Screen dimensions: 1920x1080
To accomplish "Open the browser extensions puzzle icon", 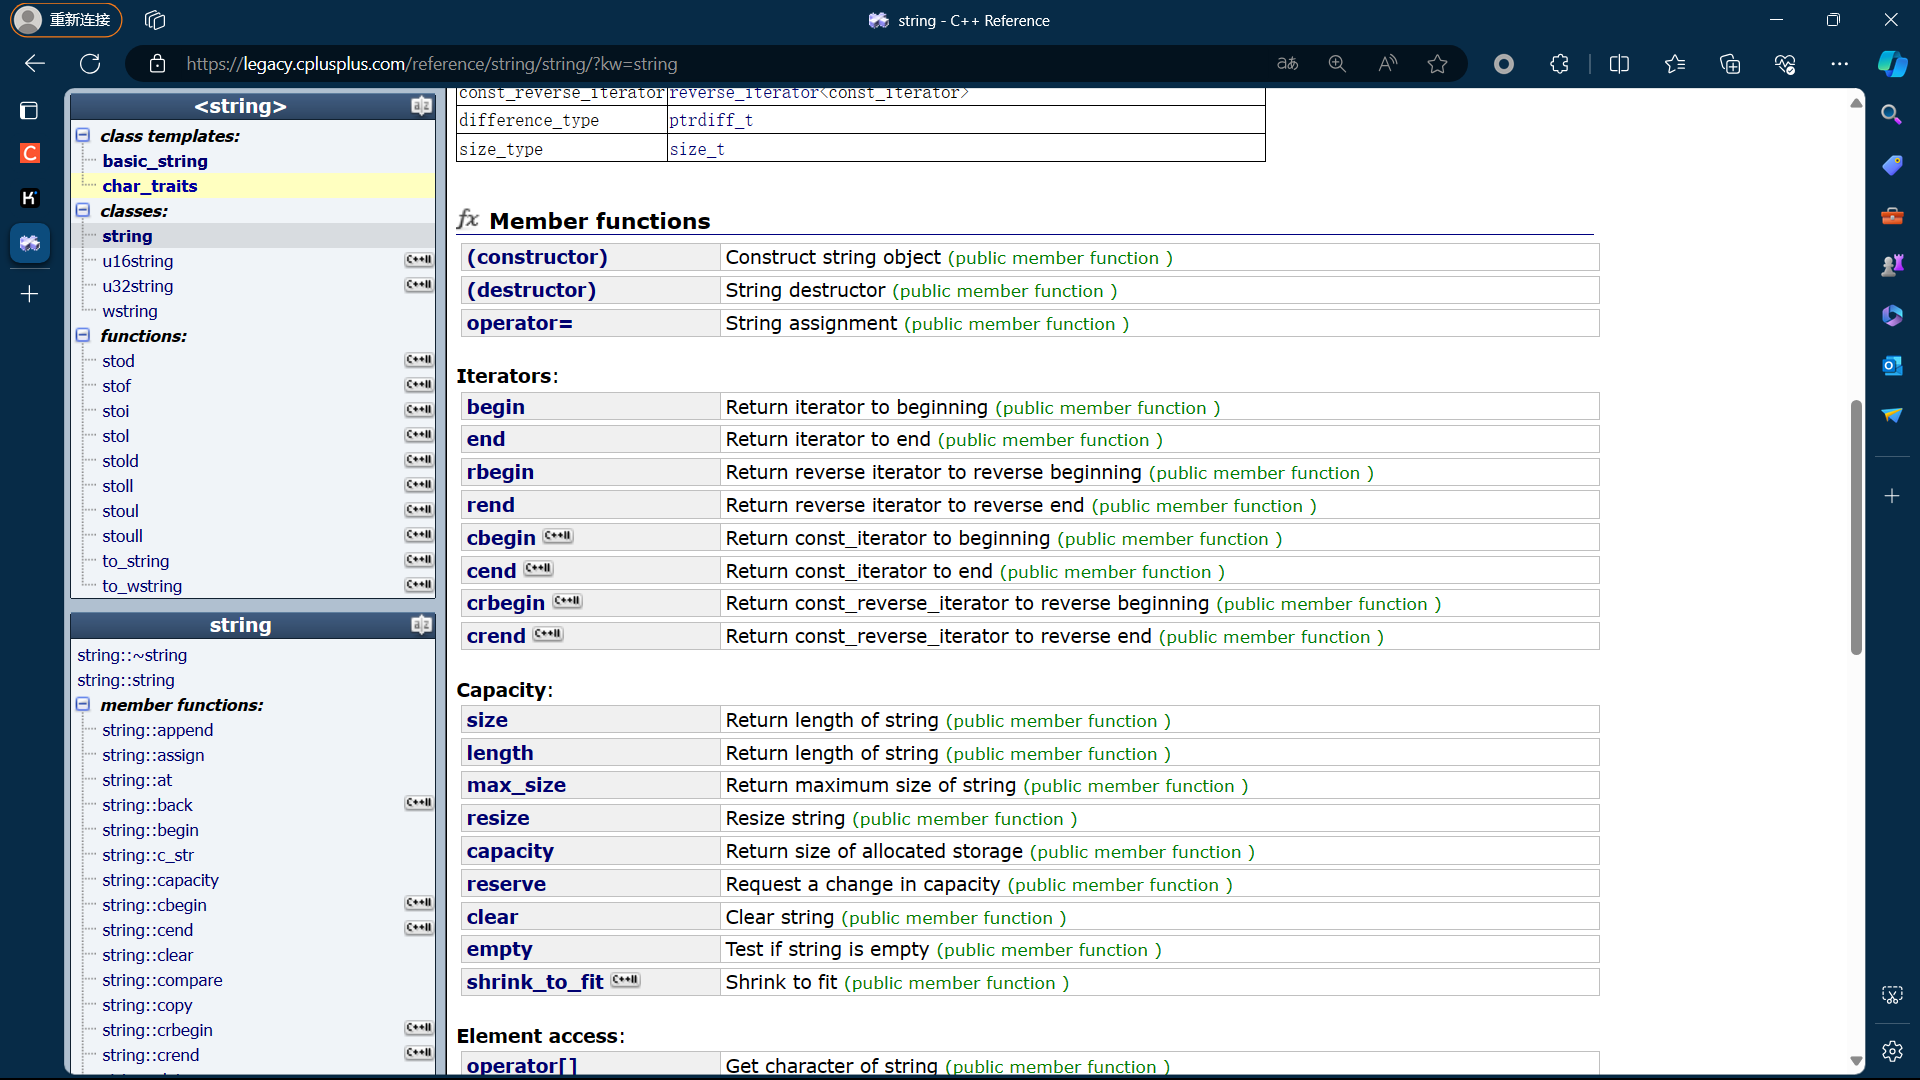I will point(1559,64).
